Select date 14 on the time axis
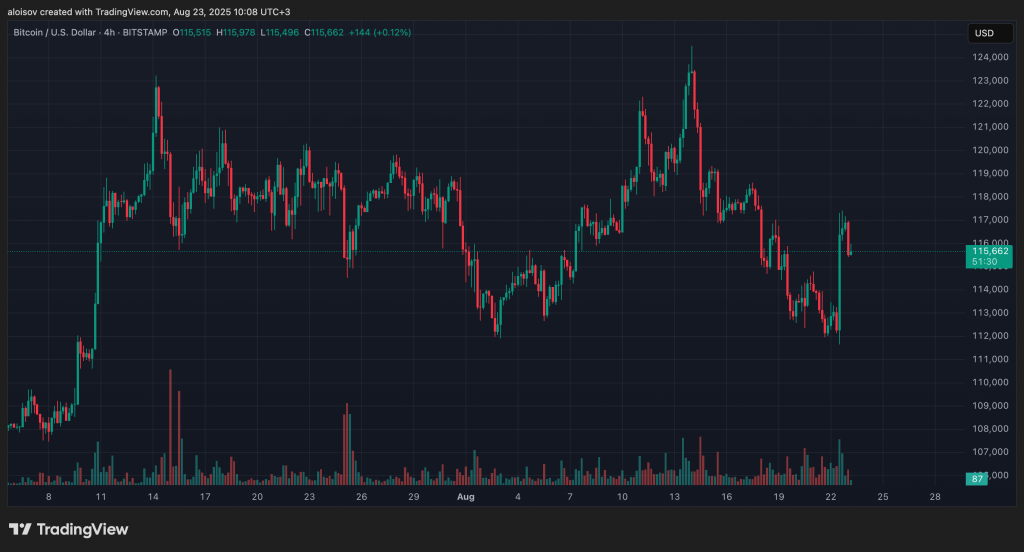This screenshot has width=1024, height=552. coord(153,496)
